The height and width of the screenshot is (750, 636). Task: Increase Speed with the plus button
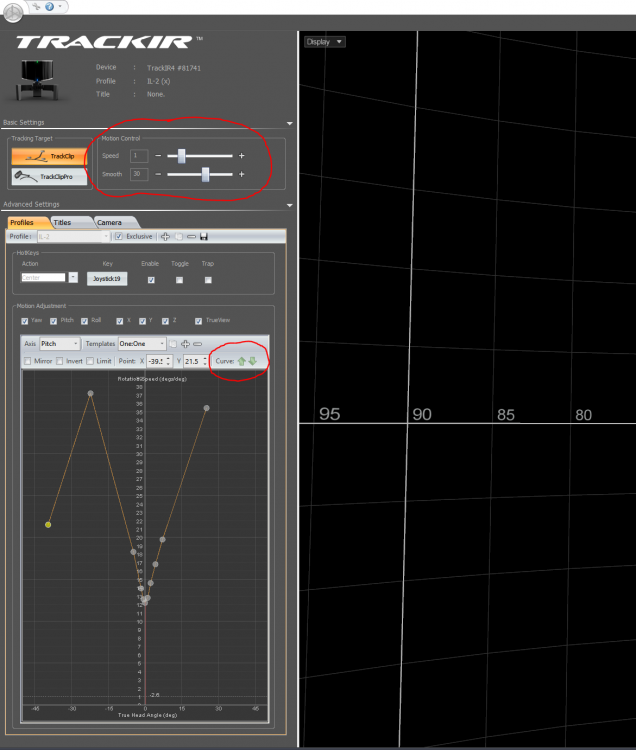pos(241,156)
